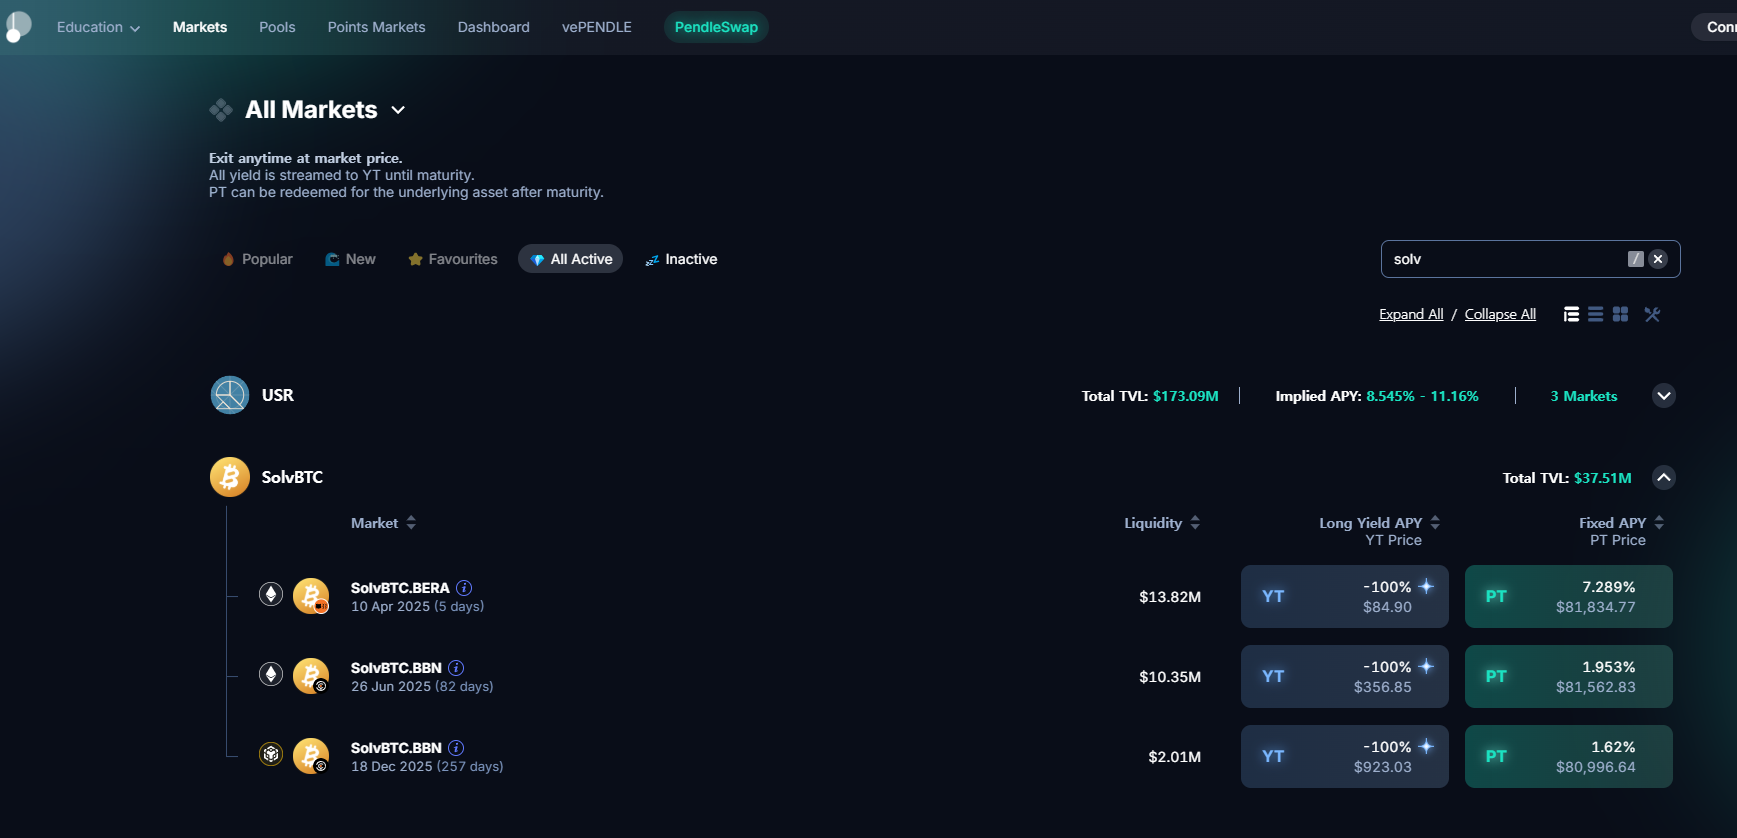The width and height of the screenshot is (1737, 838).
Task: Switch to the Dashboard tab
Action: click(x=494, y=27)
